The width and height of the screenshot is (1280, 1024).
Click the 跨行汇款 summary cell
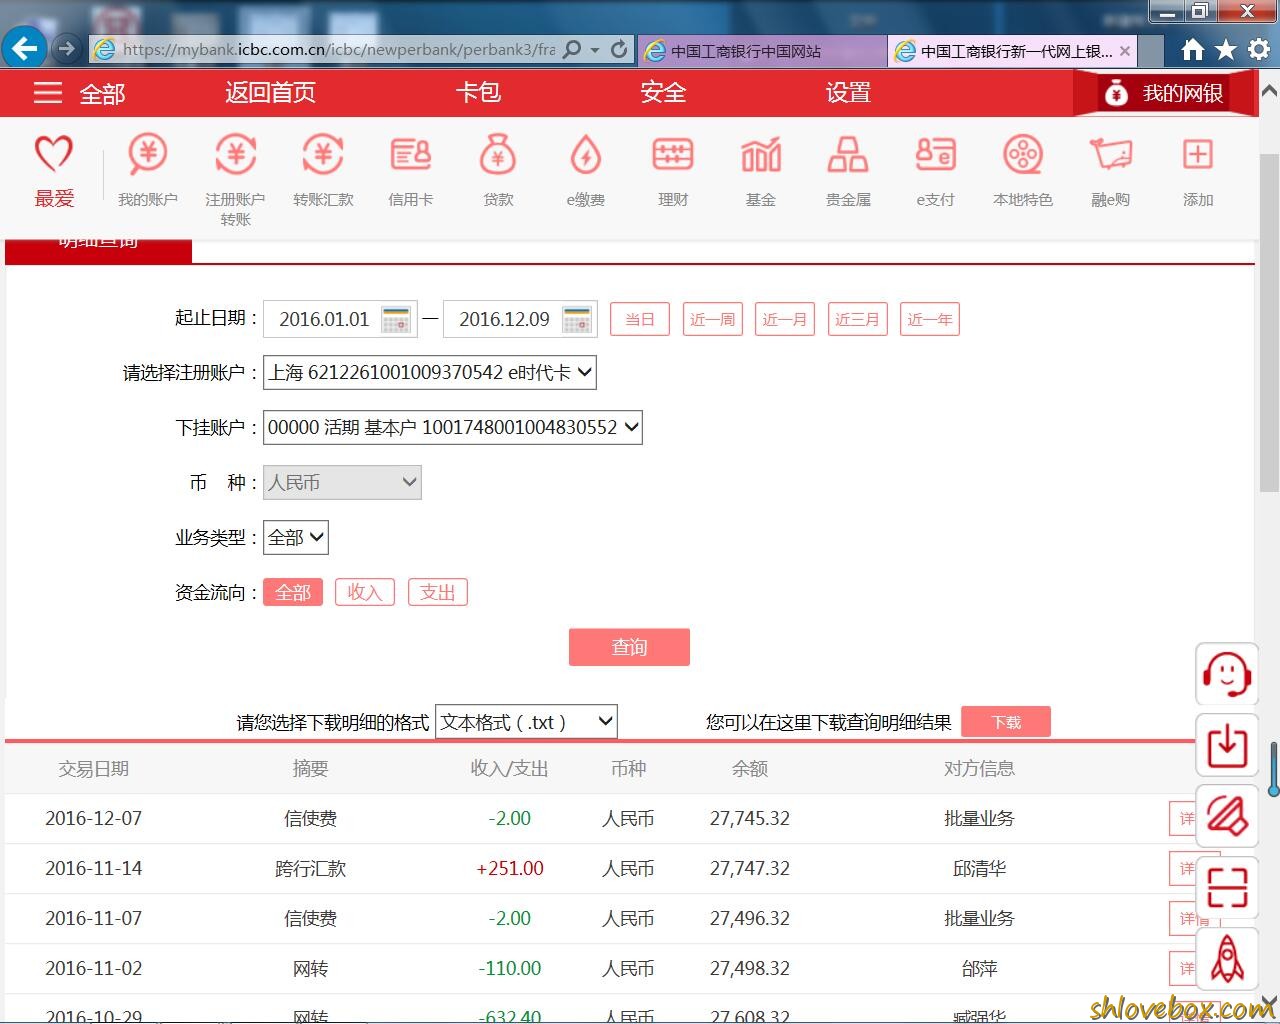click(x=310, y=868)
